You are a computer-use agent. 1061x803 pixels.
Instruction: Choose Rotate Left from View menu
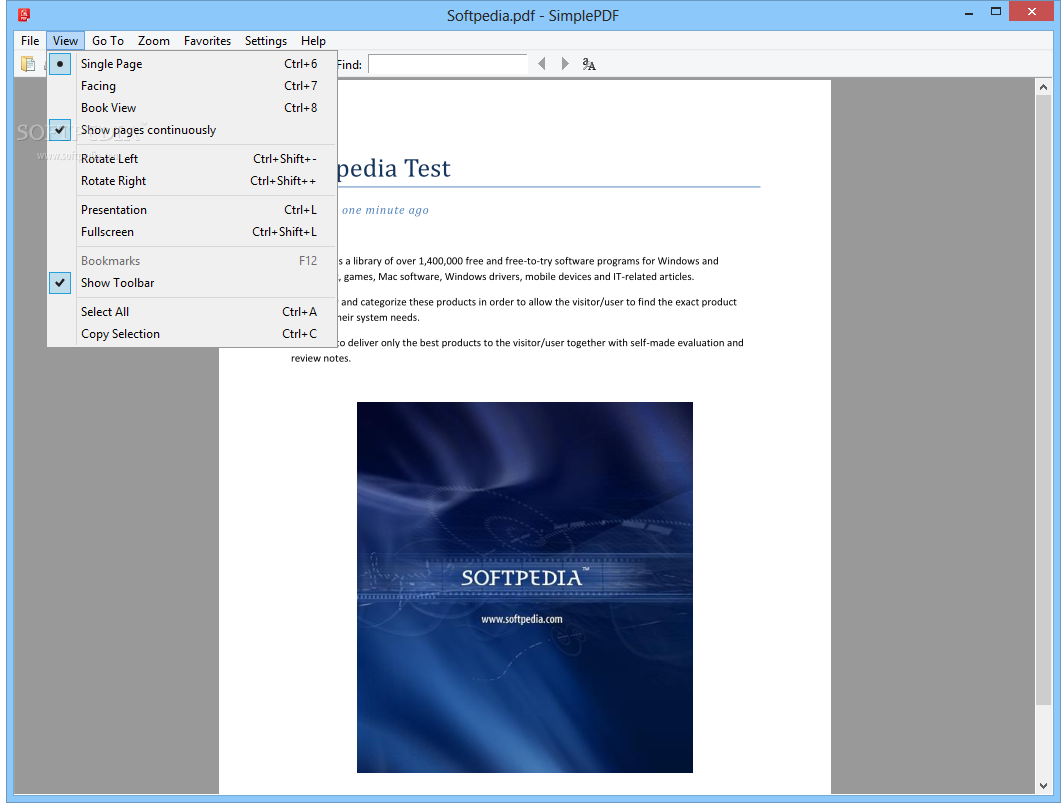tap(192, 159)
